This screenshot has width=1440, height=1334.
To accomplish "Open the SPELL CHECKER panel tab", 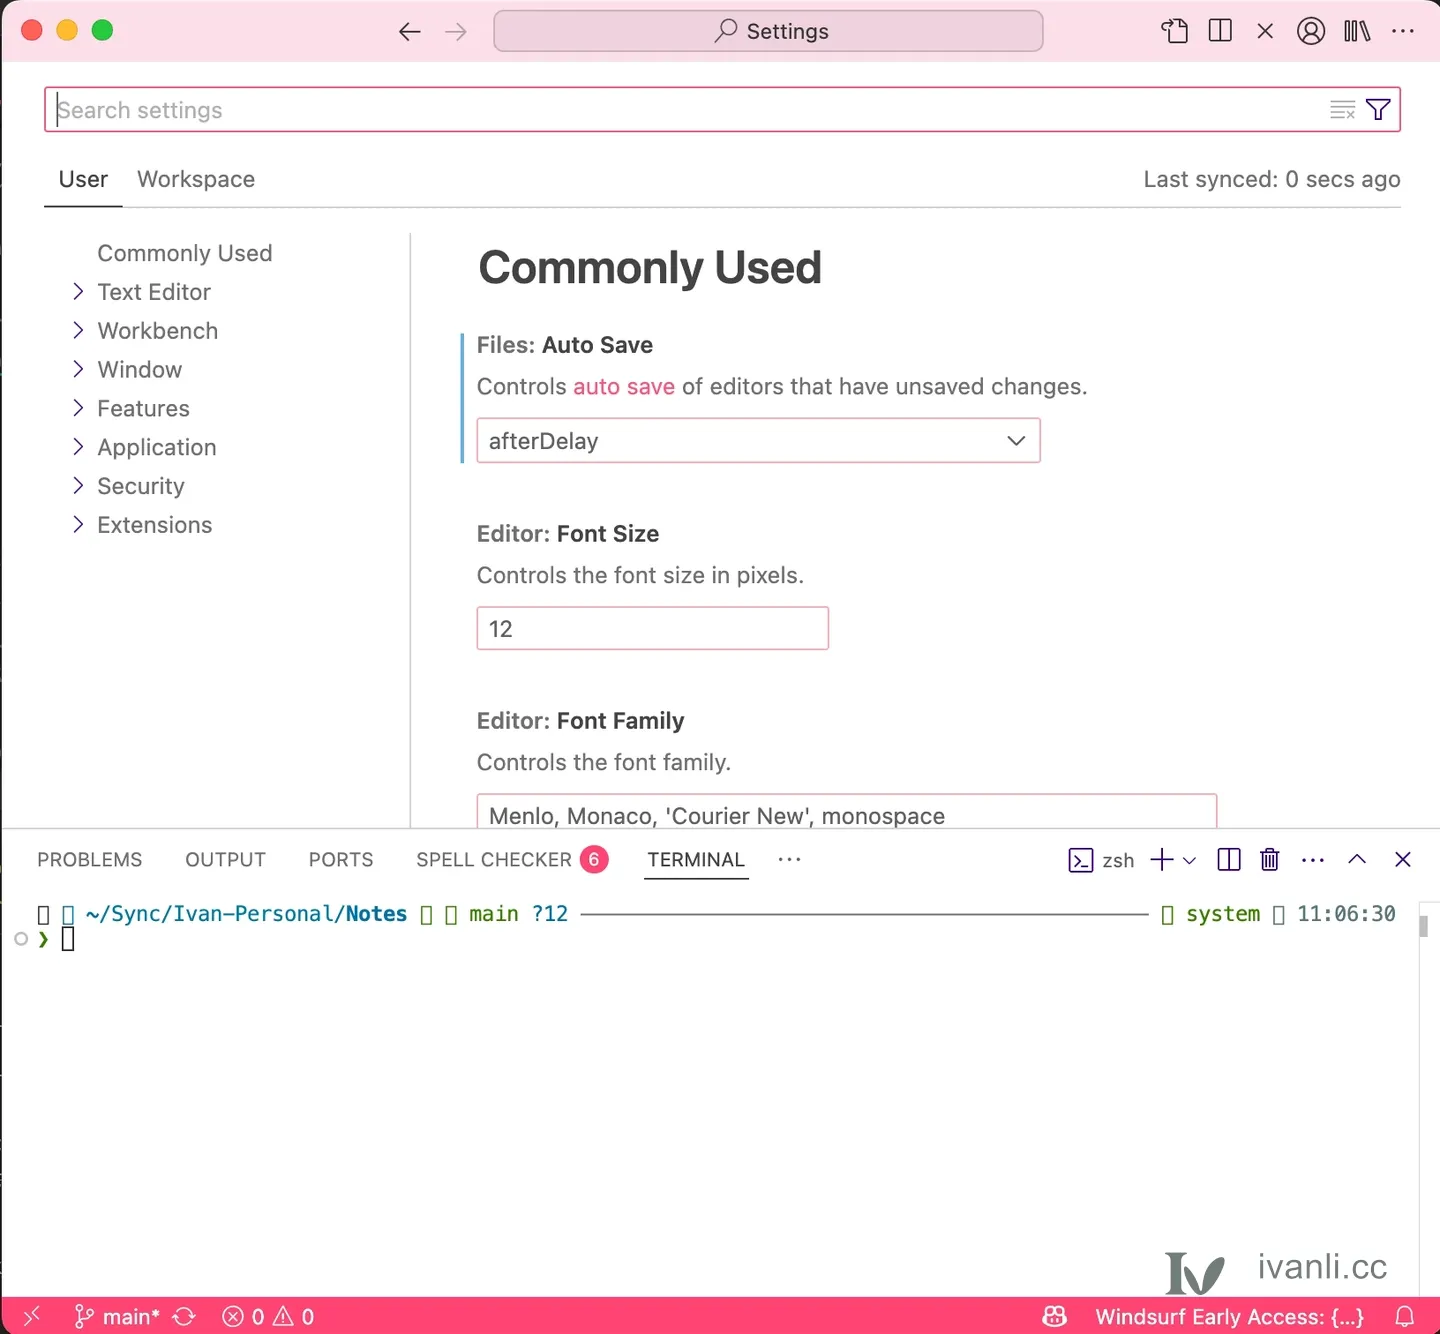I will (x=512, y=860).
